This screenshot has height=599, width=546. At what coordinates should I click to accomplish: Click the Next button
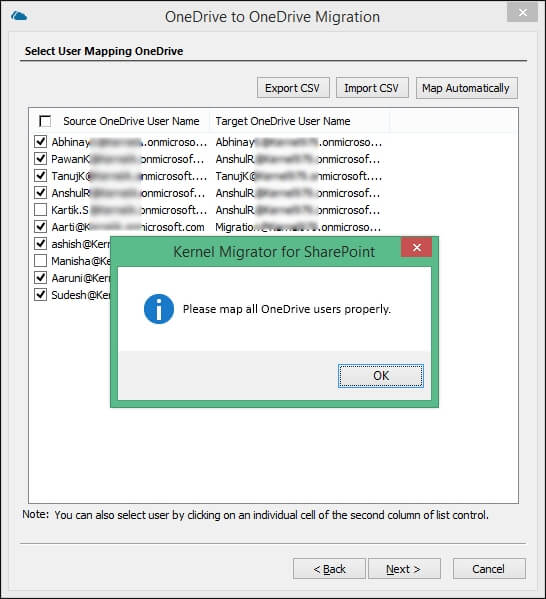coord(404,569)
